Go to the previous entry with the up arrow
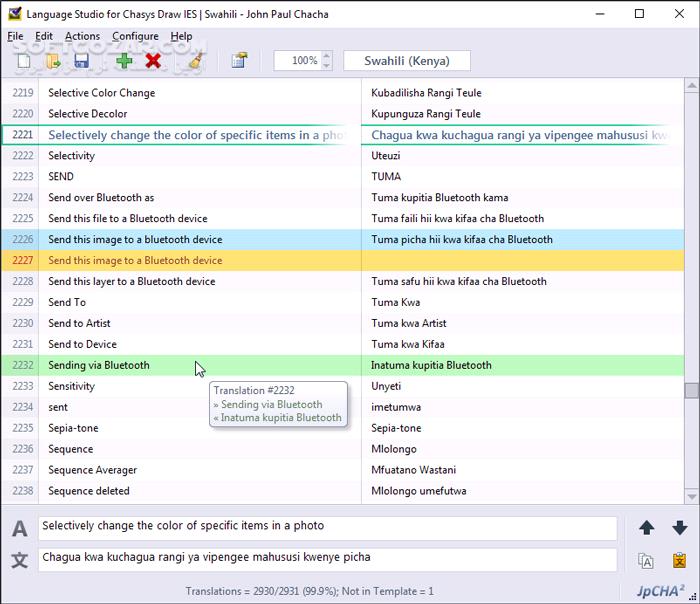The width and height of the screenshot is (700, 604). (646, 528)
